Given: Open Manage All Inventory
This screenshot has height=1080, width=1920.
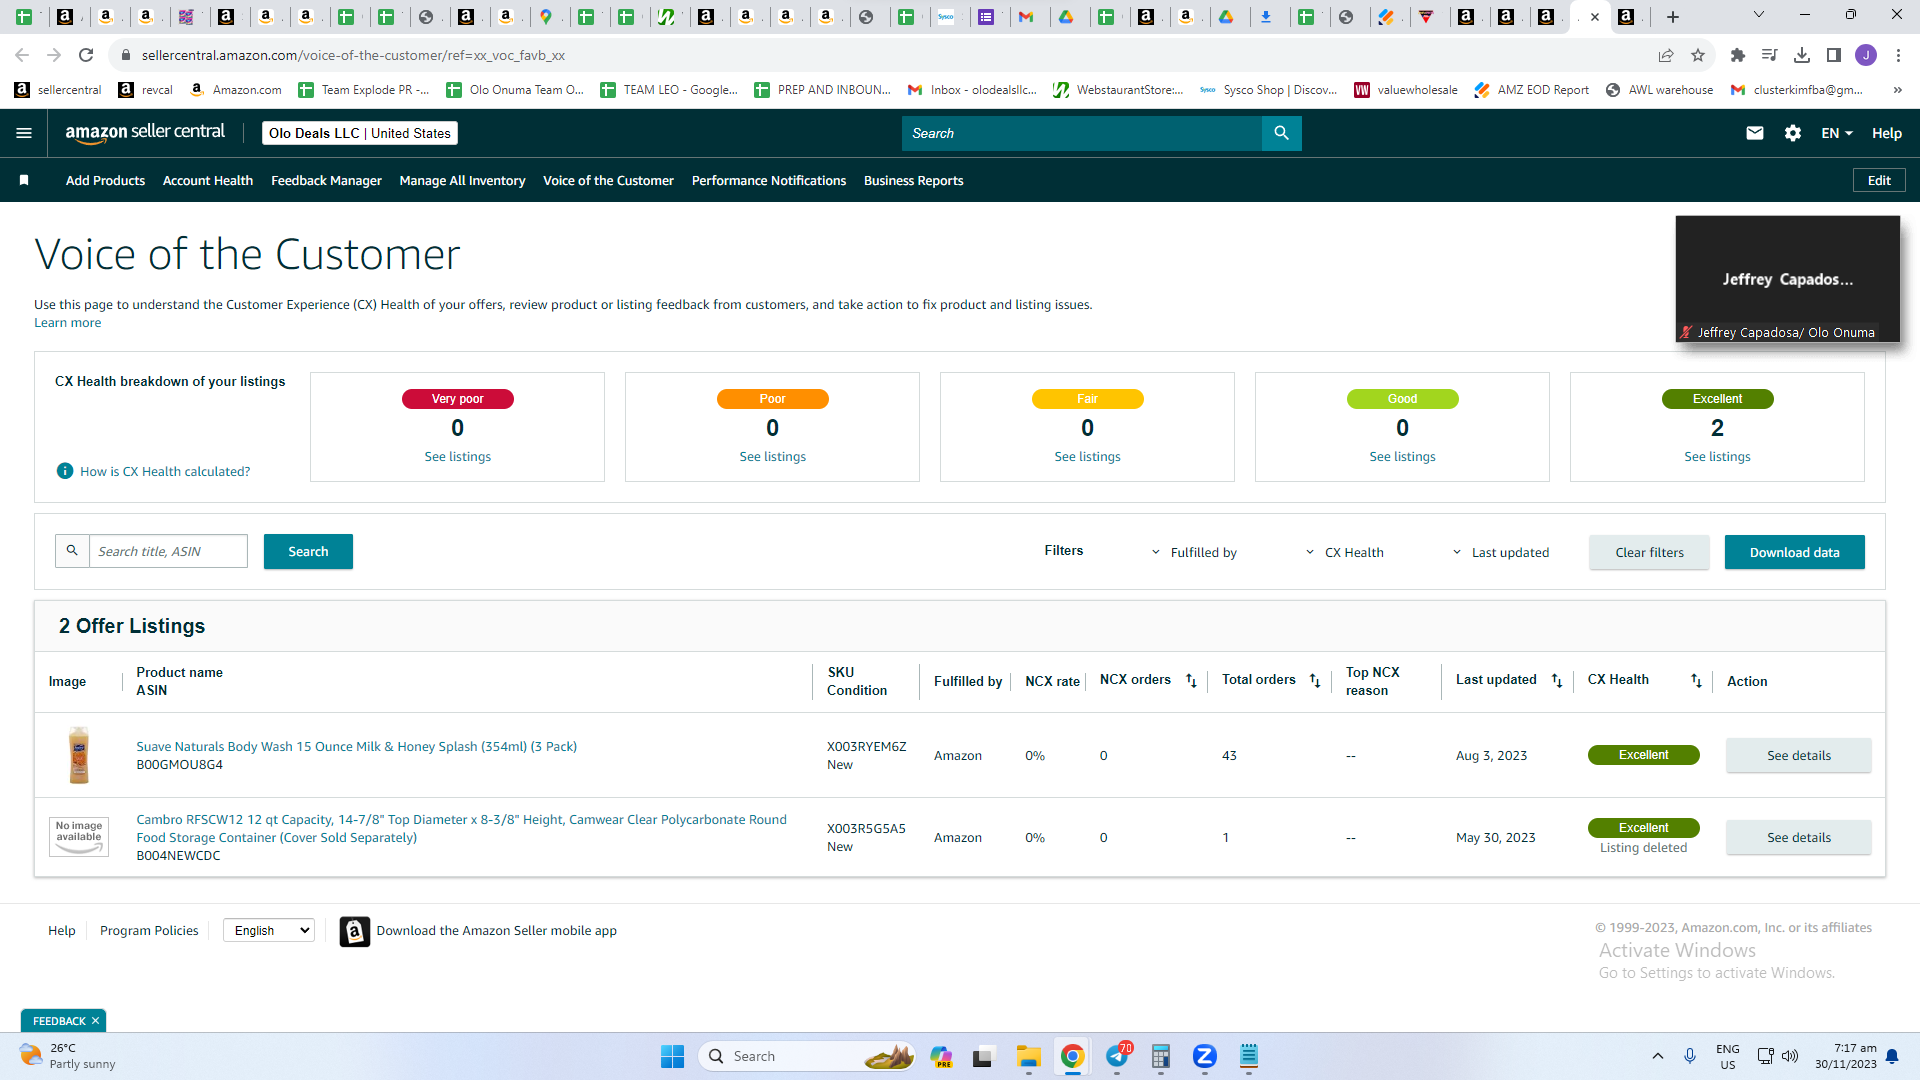Looking at the screenshot, I should (462, 181).
